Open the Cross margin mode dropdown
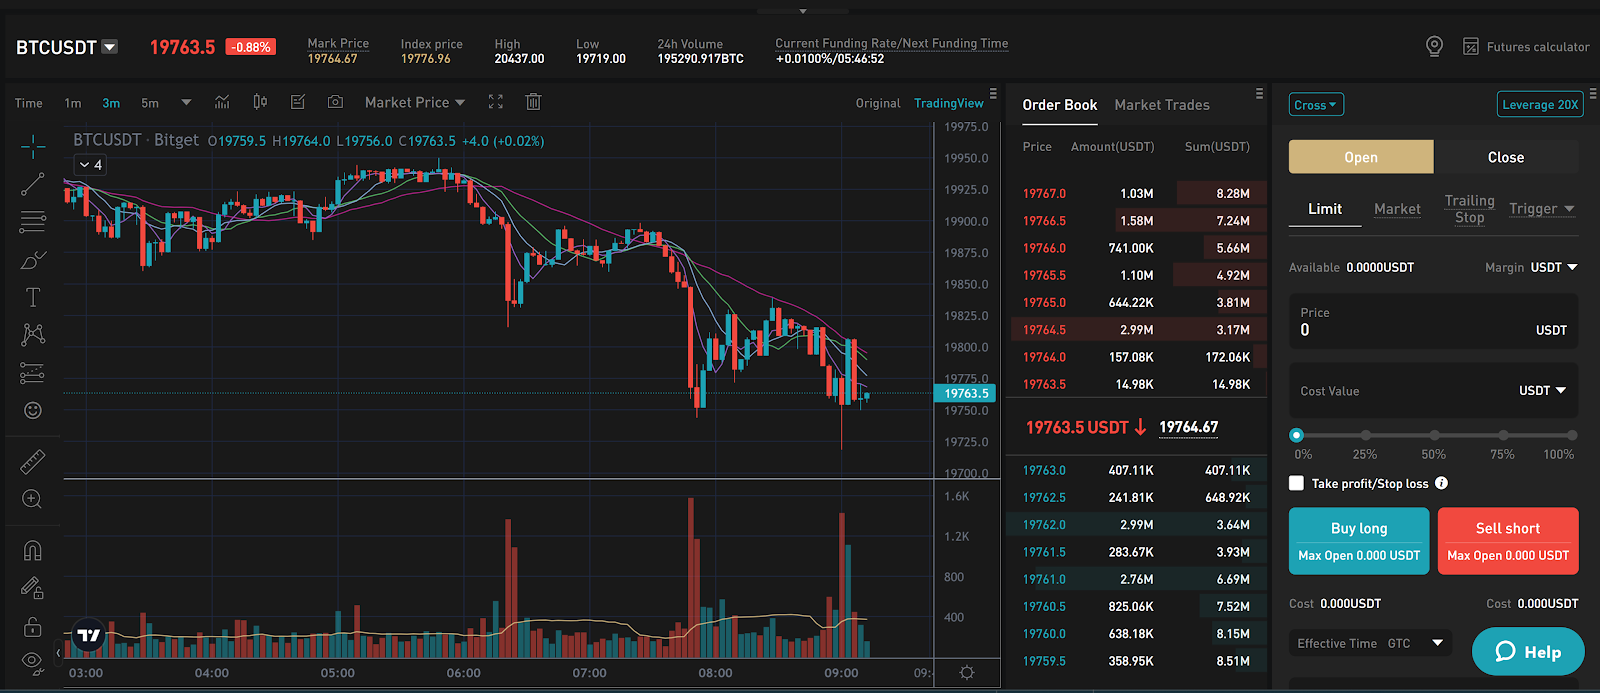Viewport: 1600px width, 693px height. click(x=1316, y=105)
